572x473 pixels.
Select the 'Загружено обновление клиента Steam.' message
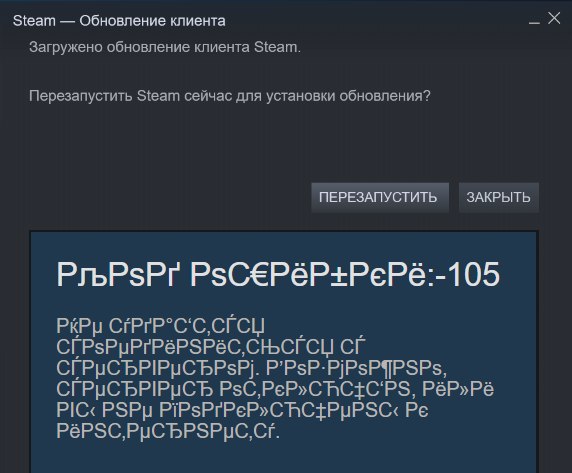[x=165, y=47]
